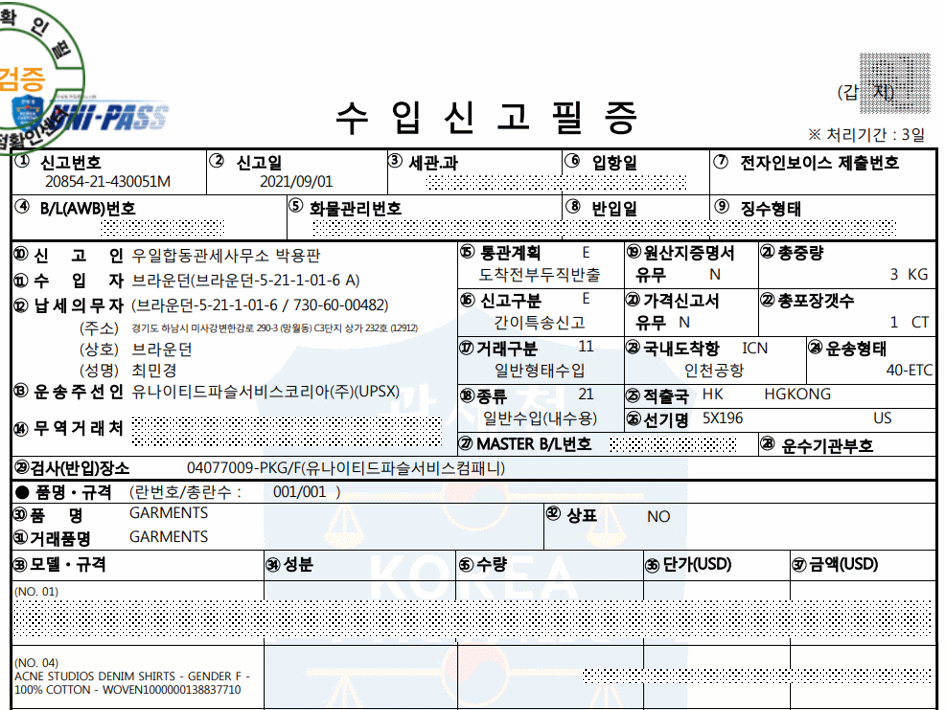
Task: Click the UNI-PASS logo
Action: tap(118, 119)
